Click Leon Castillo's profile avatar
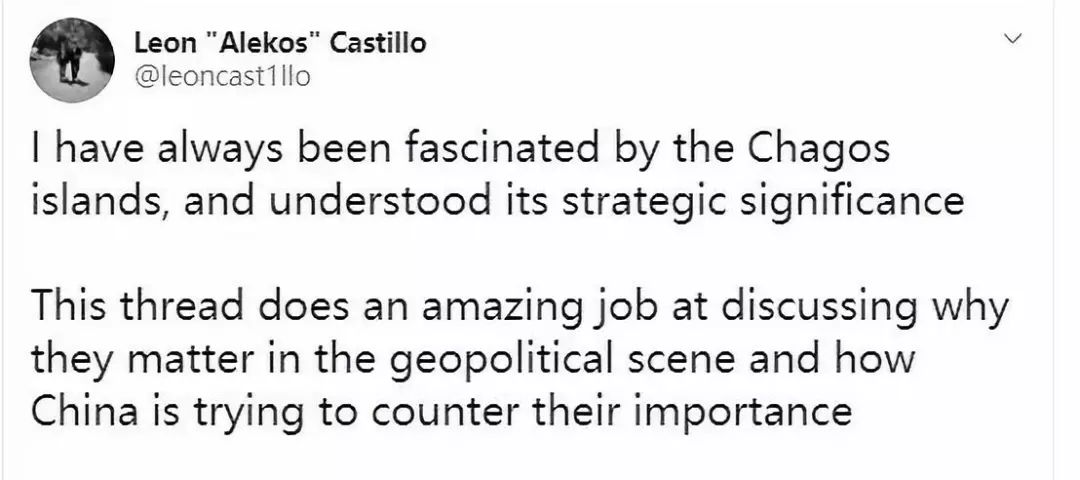 (70, 59)
